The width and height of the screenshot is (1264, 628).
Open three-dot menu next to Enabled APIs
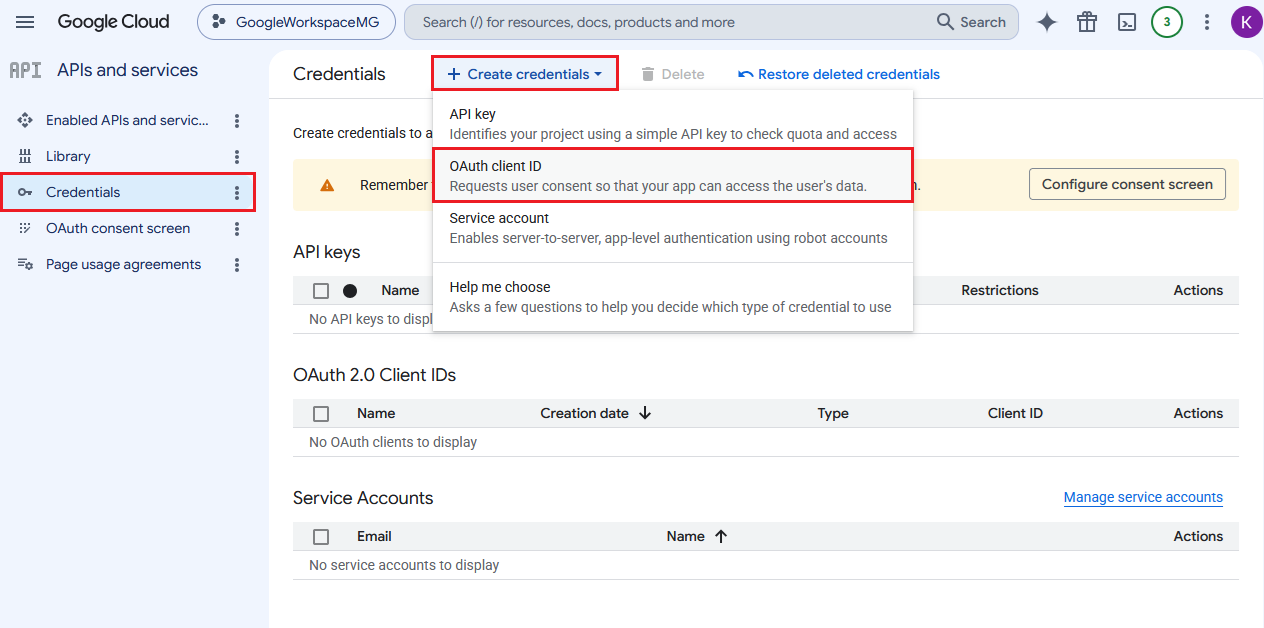(237, 121)
